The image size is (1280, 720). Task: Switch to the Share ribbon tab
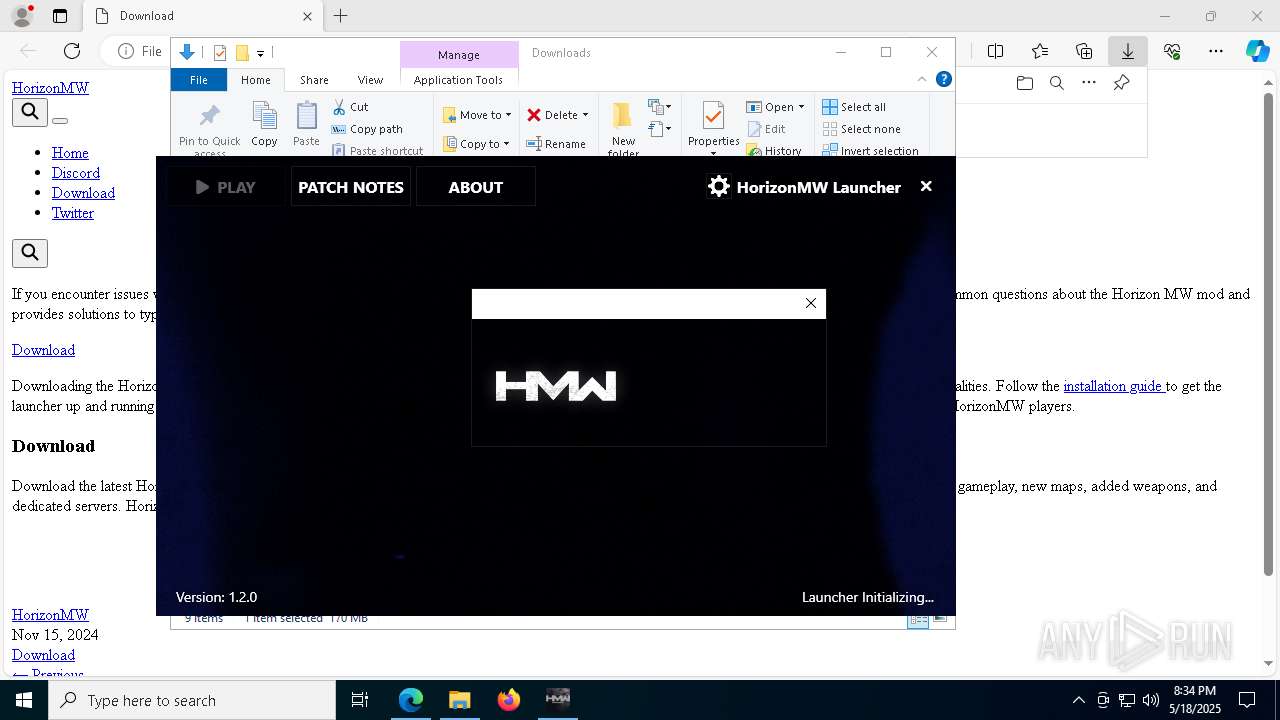(x=314, y=80)
